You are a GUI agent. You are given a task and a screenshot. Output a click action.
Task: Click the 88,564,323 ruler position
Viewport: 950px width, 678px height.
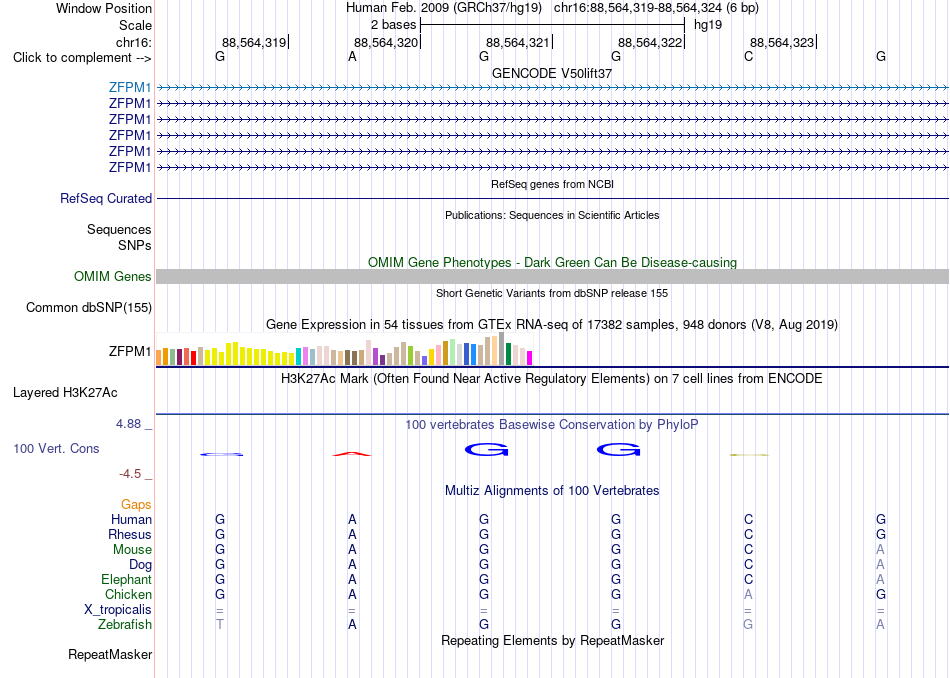[782, 42]
